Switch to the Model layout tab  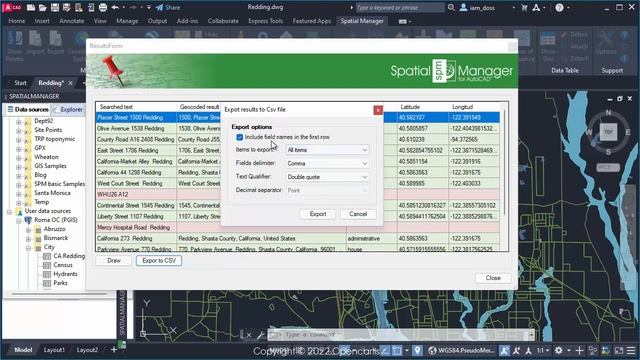pyautogui.click(x=23, y=350)
